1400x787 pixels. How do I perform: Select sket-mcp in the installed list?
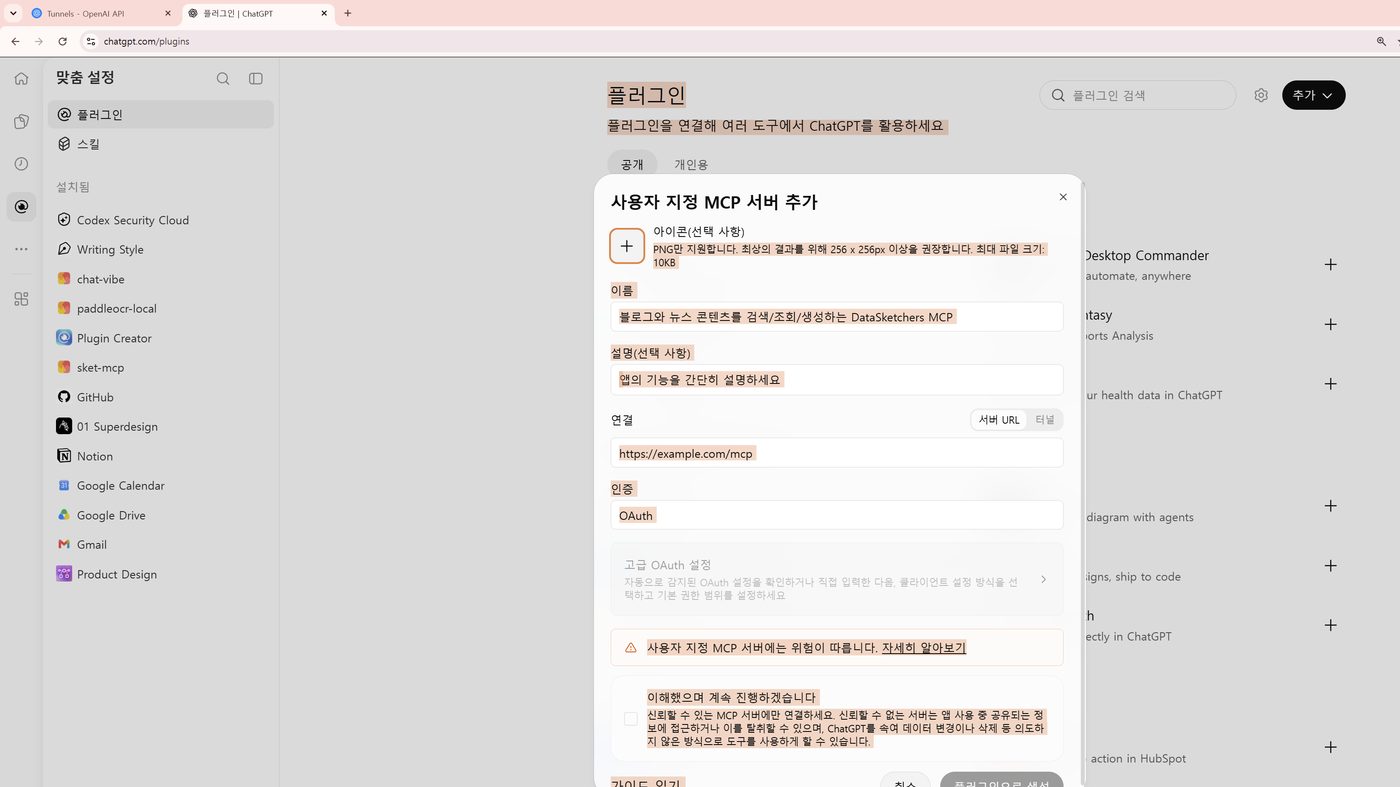coord(160,368)
